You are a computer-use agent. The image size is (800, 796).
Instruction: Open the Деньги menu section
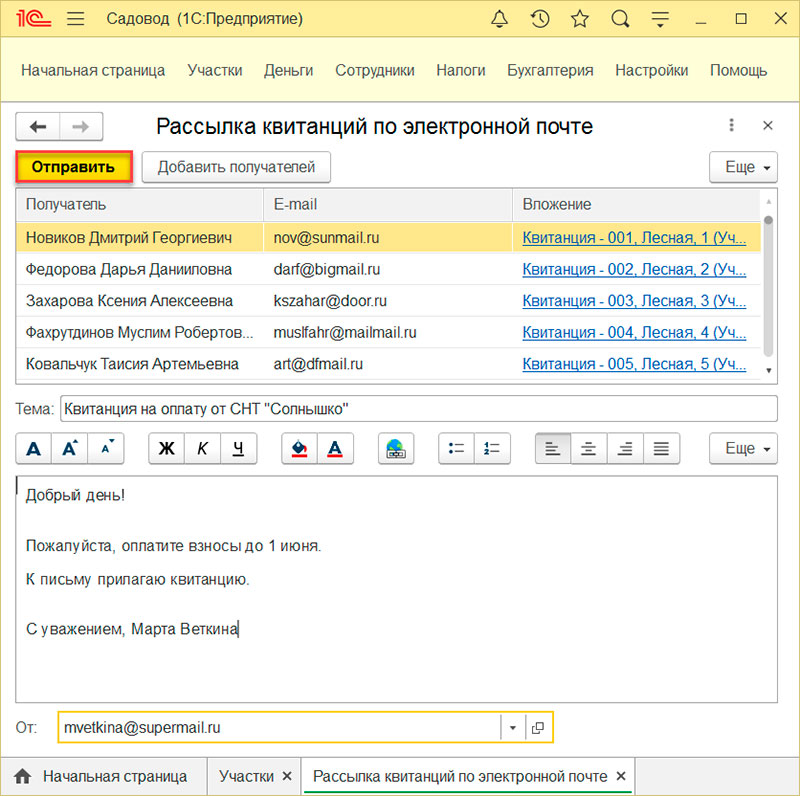[x=288, y=70]
